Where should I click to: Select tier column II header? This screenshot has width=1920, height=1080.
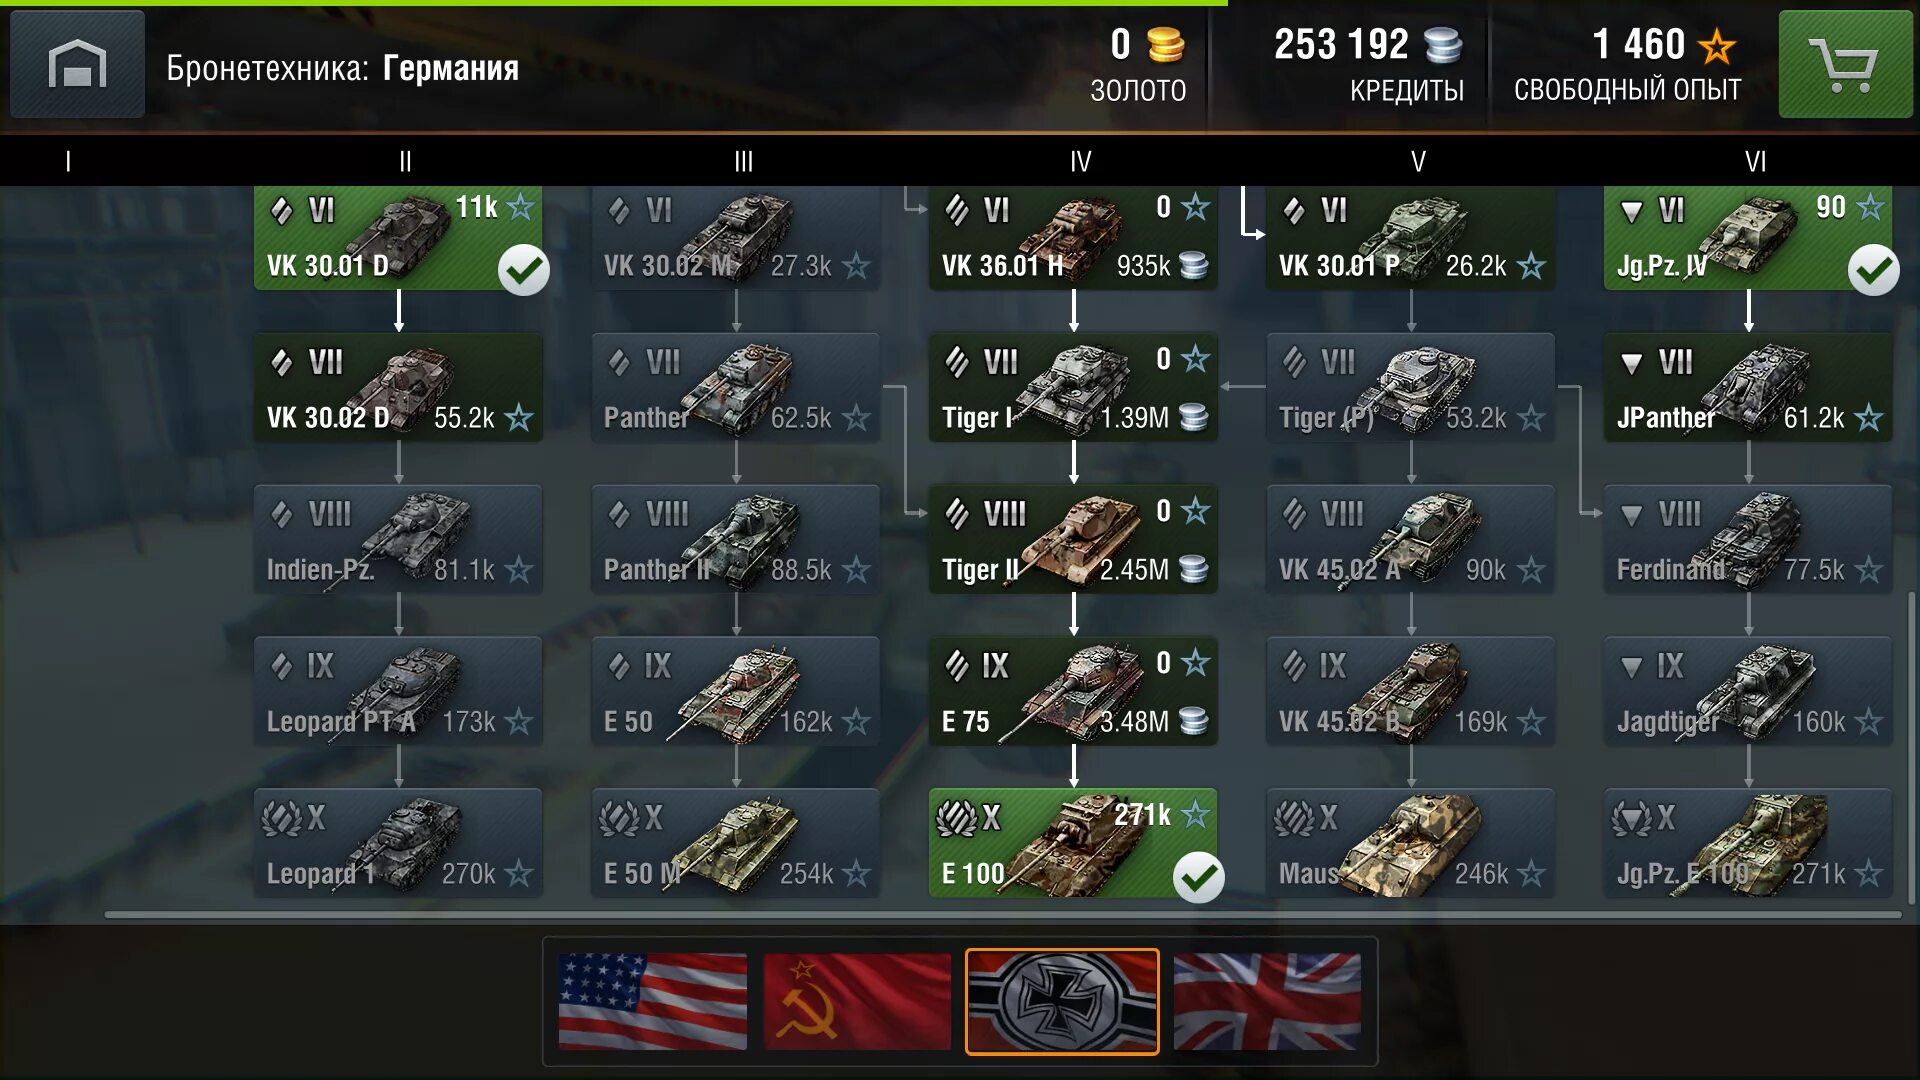tap(405, 161)
